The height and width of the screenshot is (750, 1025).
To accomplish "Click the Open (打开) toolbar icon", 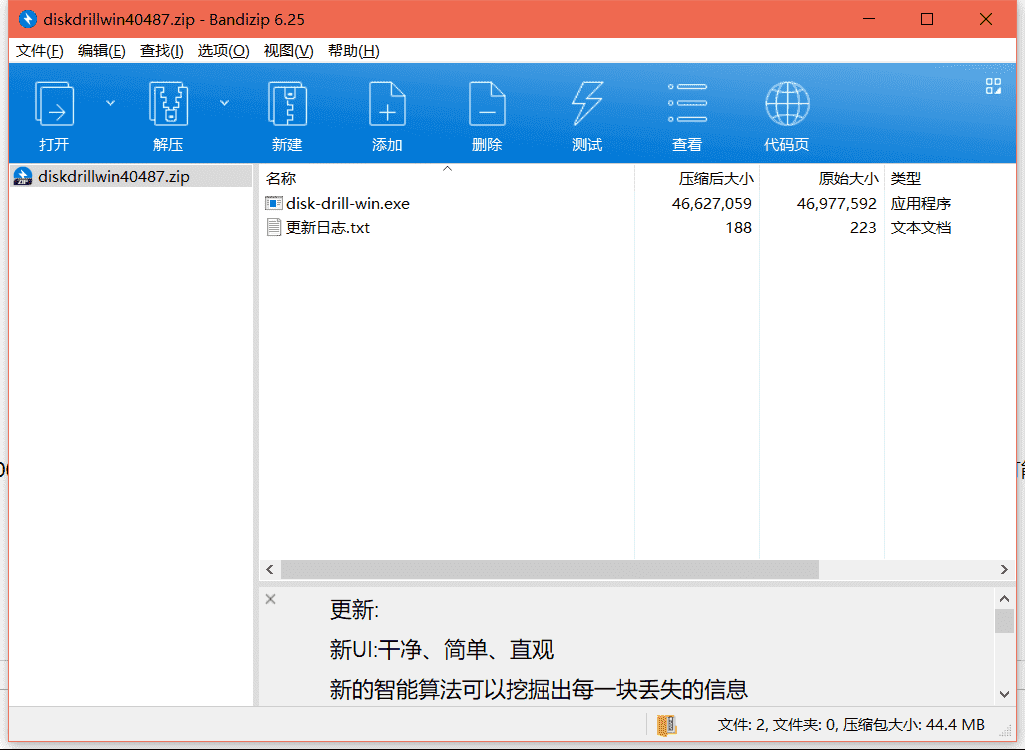I will (x=54, y=104).
